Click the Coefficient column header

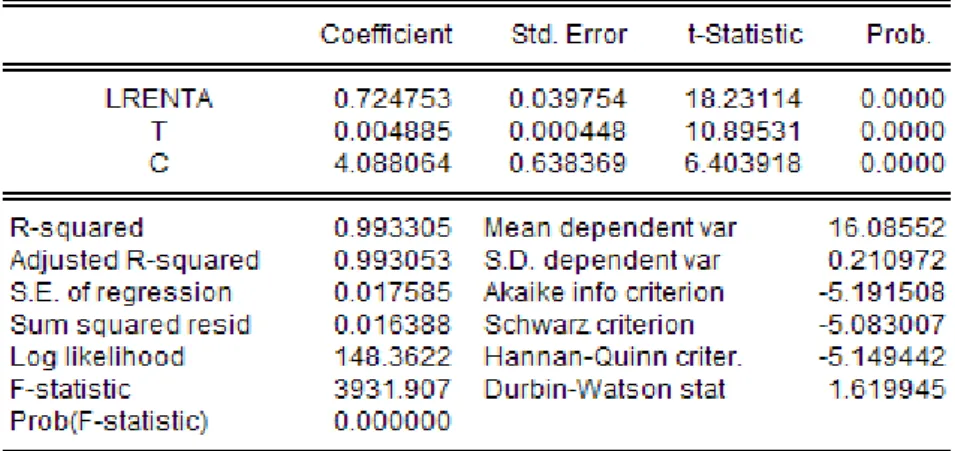point(387,35)
